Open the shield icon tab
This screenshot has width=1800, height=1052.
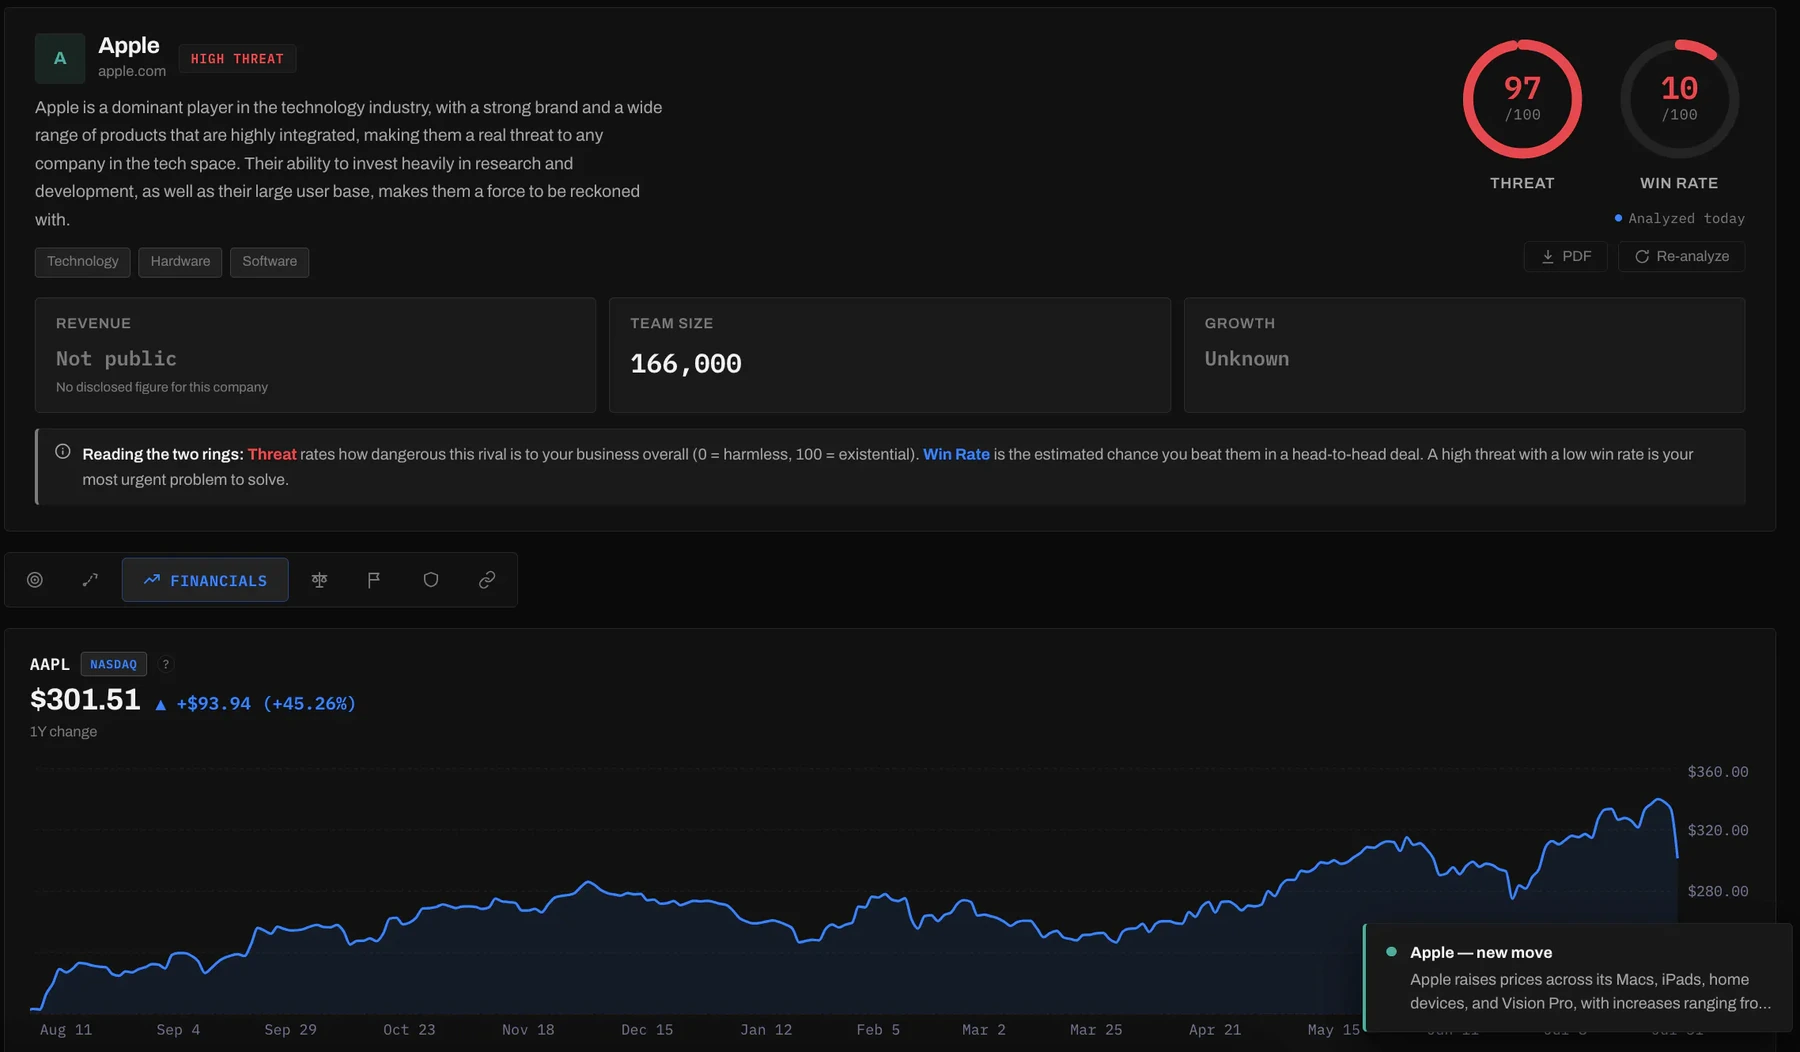[431, 580]
